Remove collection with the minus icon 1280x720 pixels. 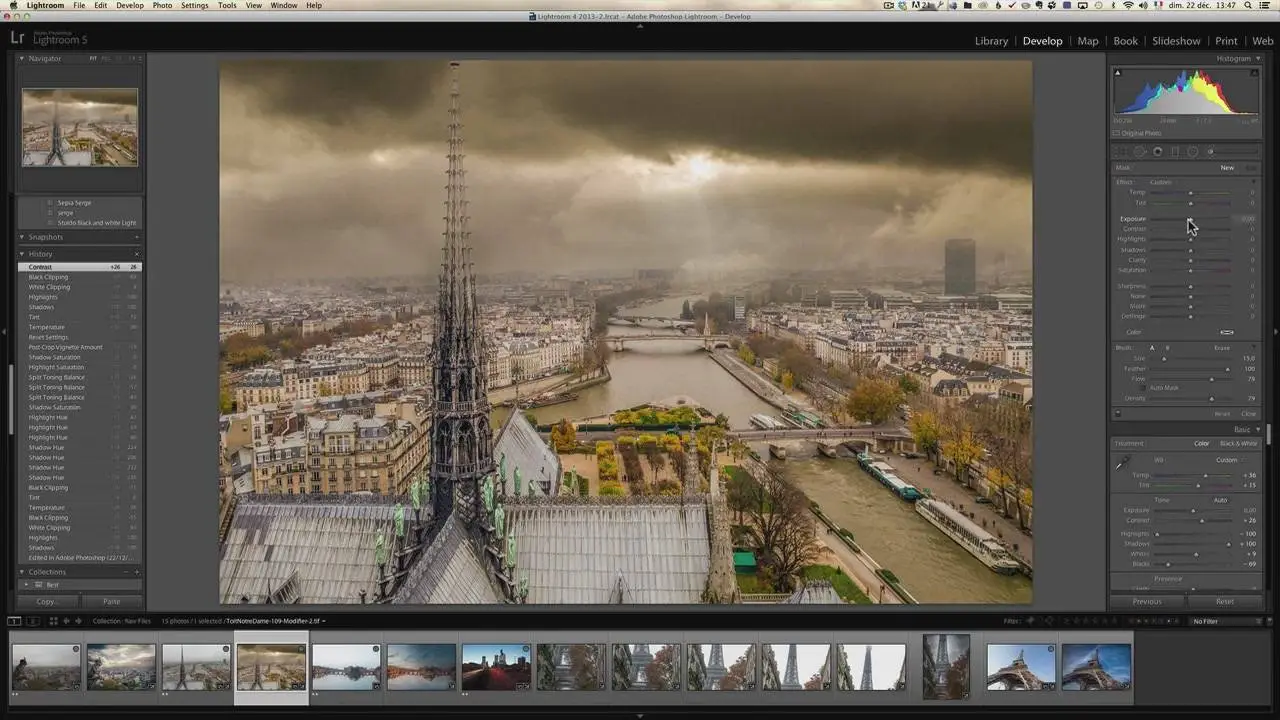click(x=126, y=572)
